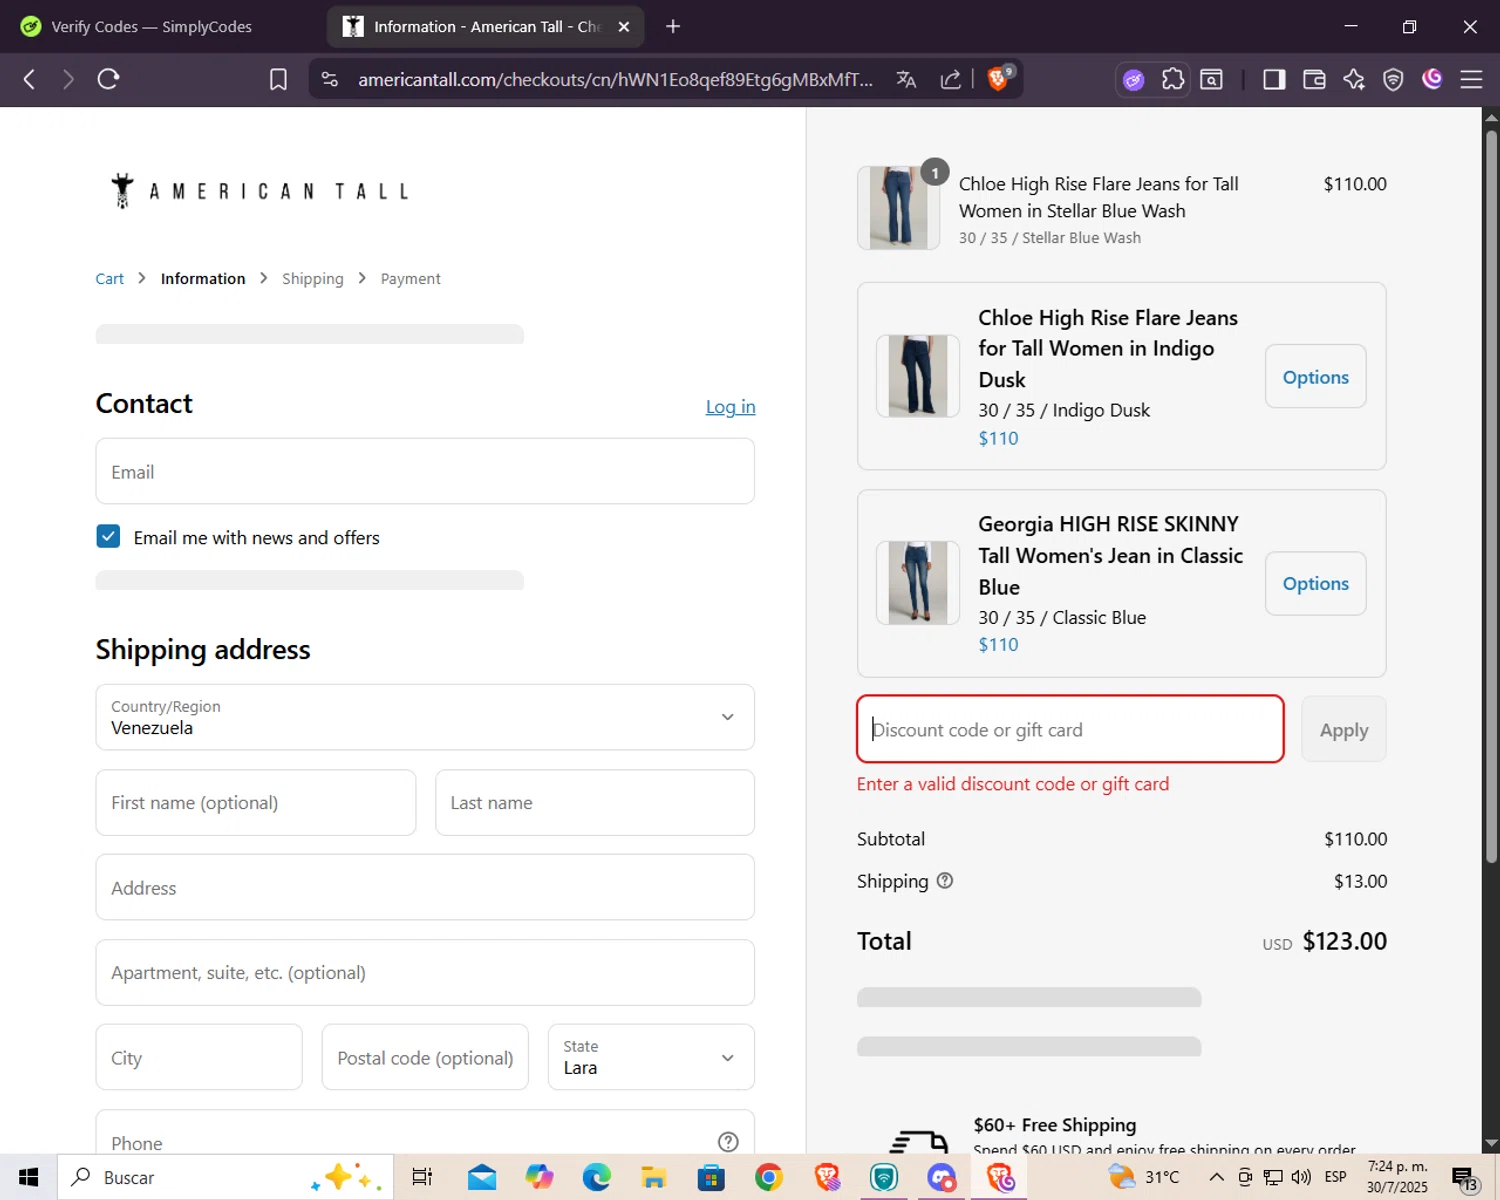Click the translate page icon
The image size is (1500, 1200).
pyautogui.click(x=906, y=79)
